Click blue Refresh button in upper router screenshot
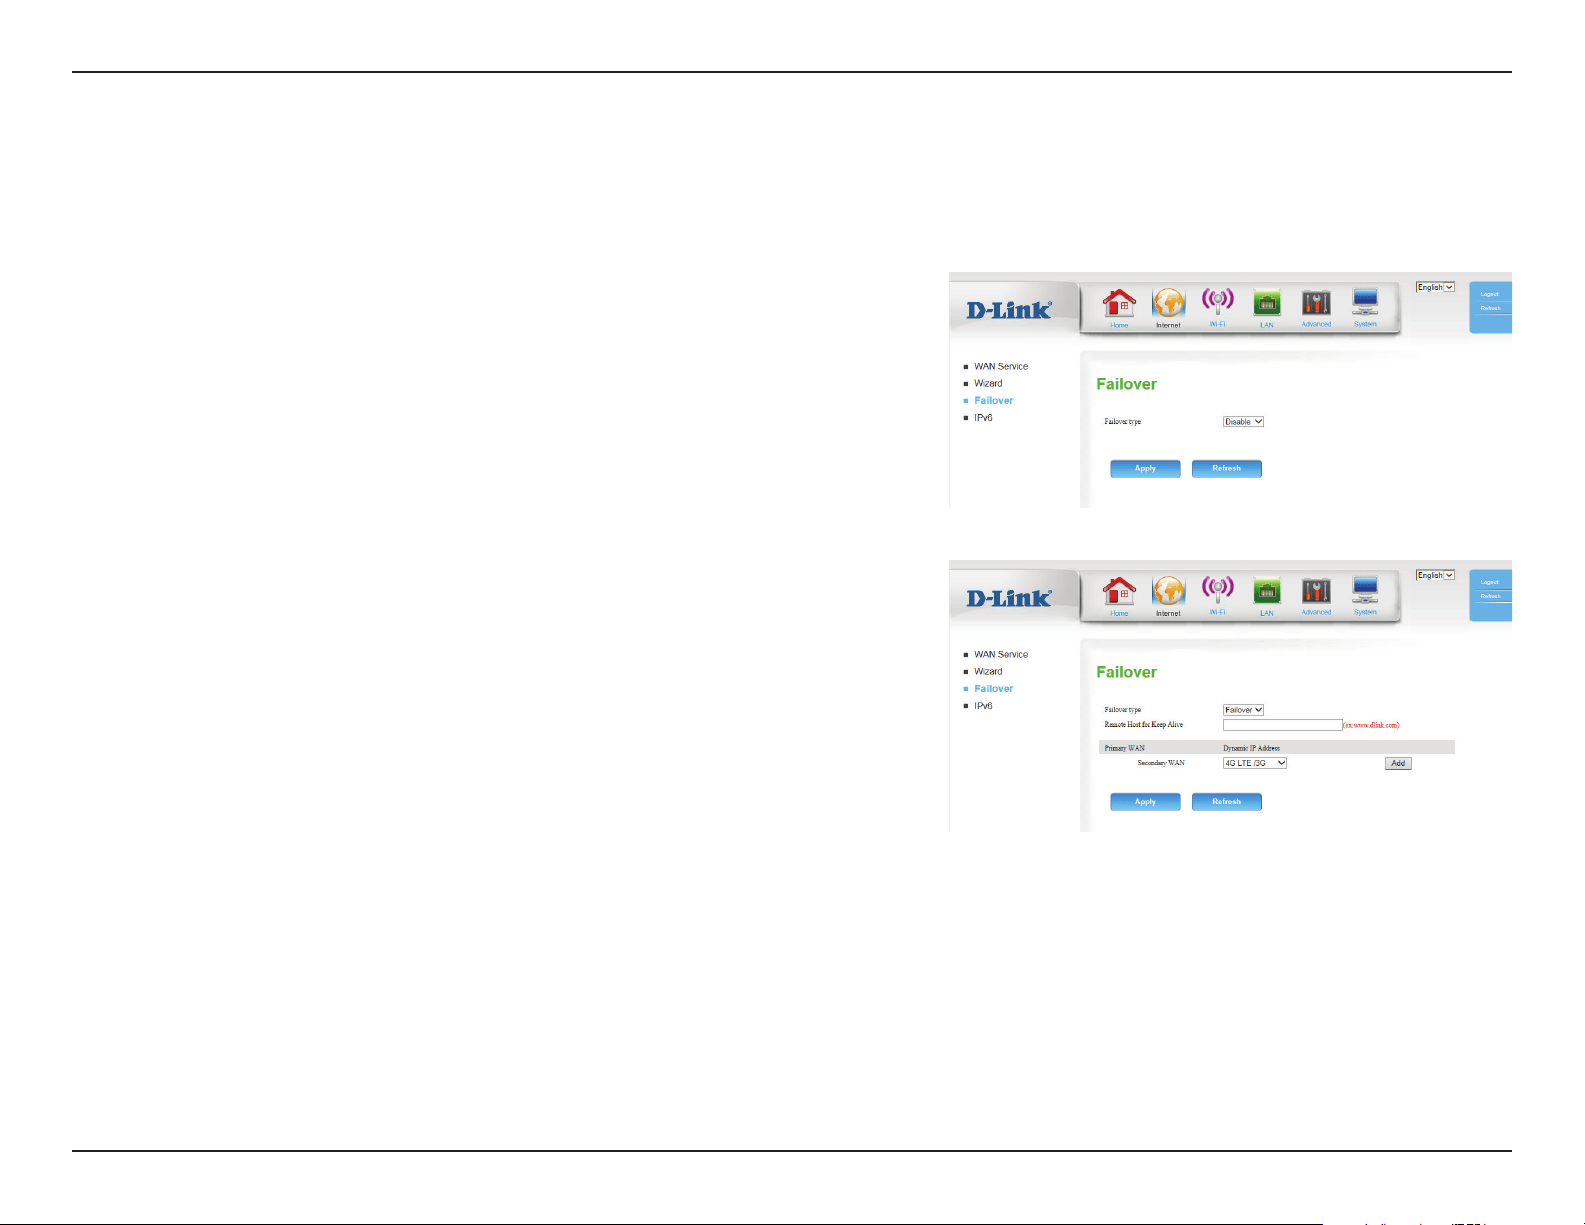This screenshot has width=1585, height=1225. pos(1227,468)
